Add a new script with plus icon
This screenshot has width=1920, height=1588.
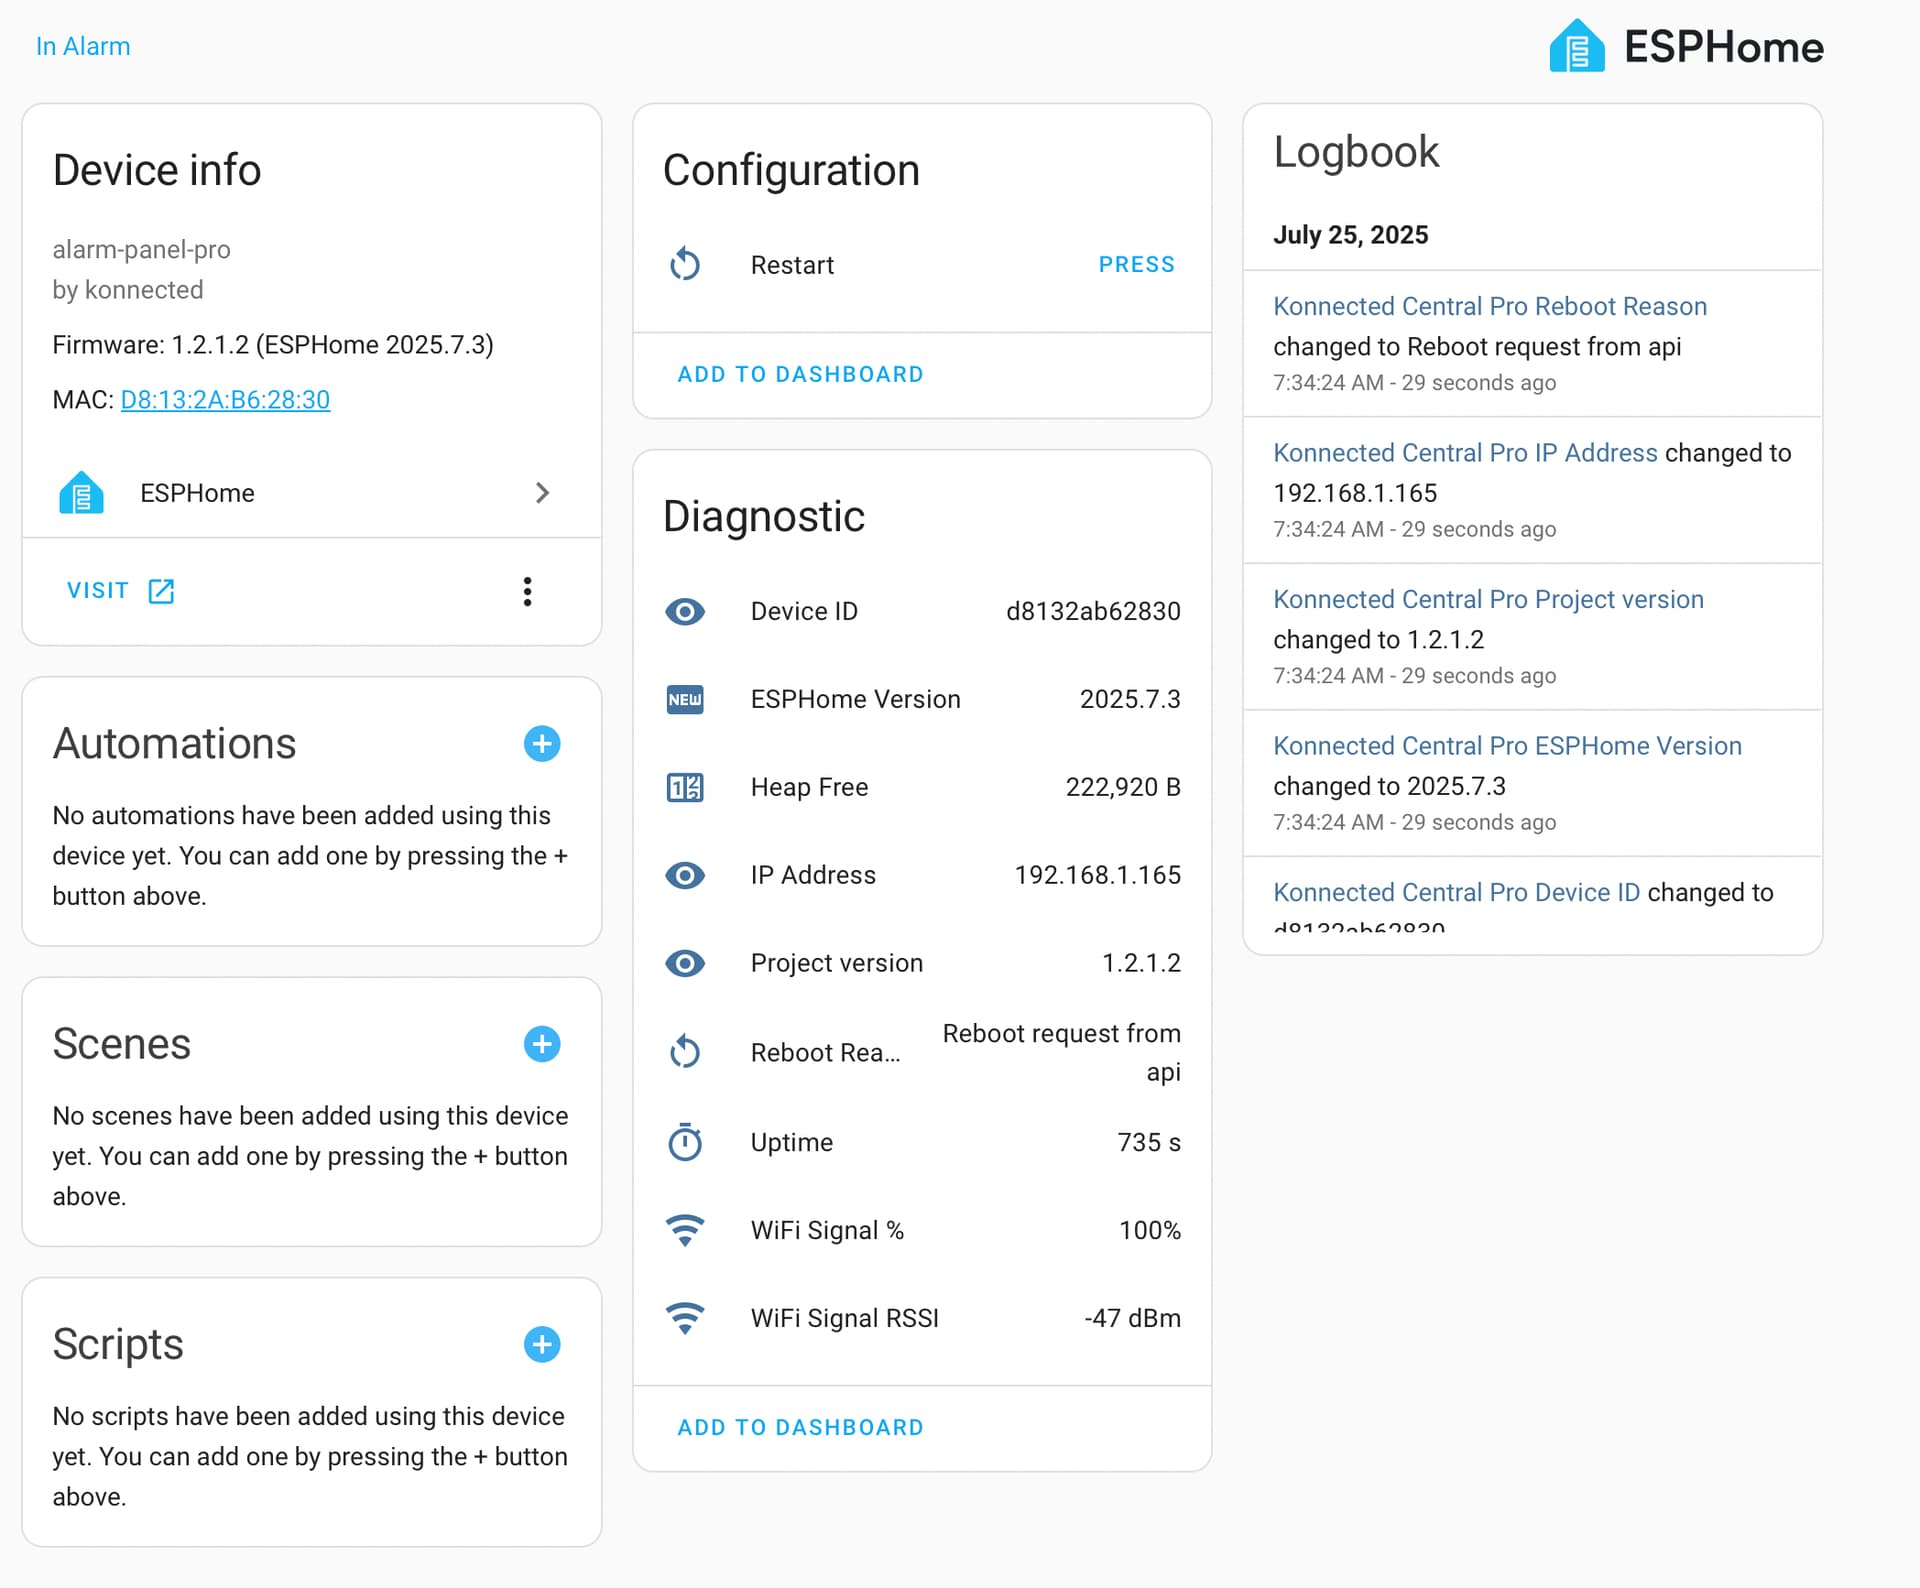(542, 1344)
